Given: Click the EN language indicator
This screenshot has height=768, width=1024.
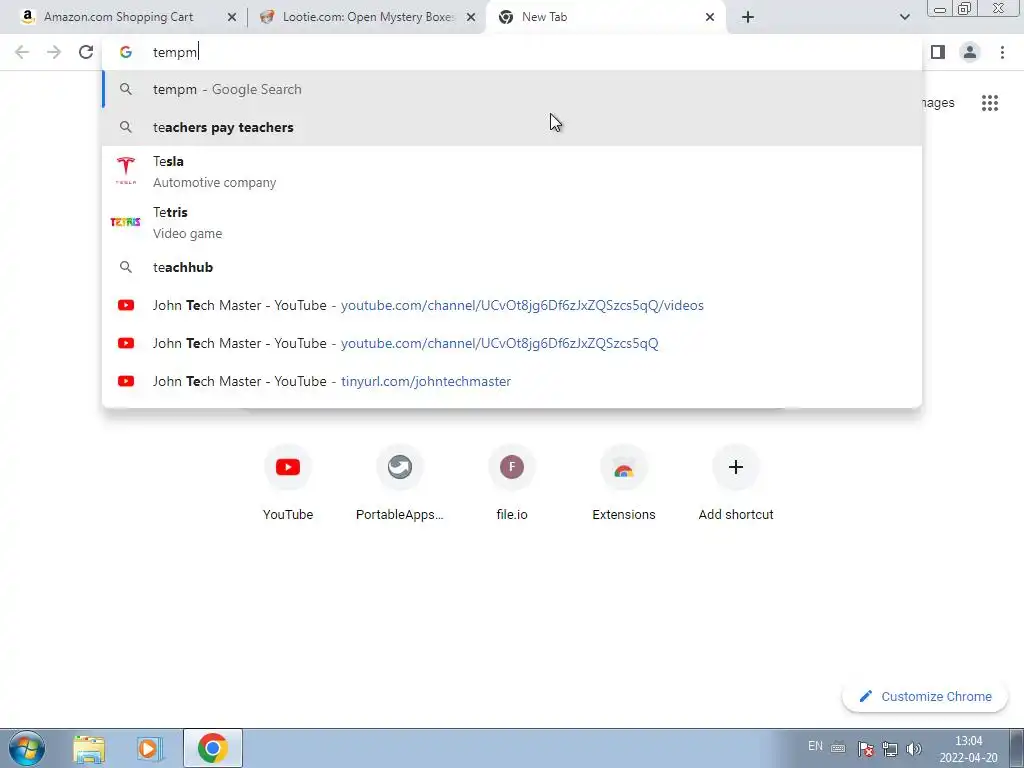Looking at the screenshot, I should point(815,746).
